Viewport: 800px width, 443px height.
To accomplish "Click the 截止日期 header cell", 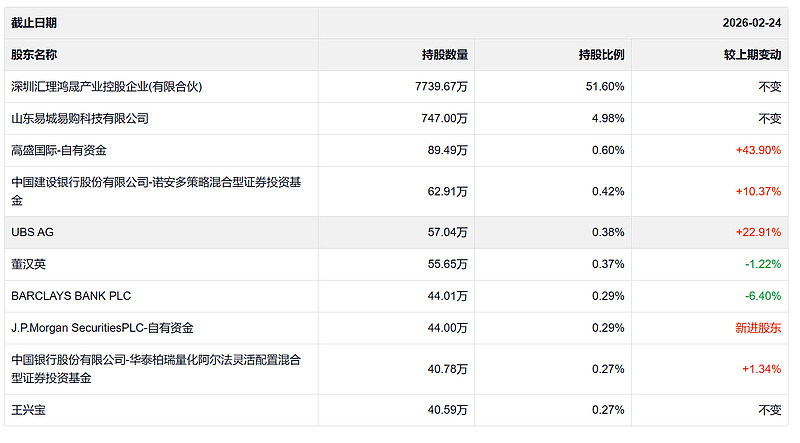I will coord(35,23).
